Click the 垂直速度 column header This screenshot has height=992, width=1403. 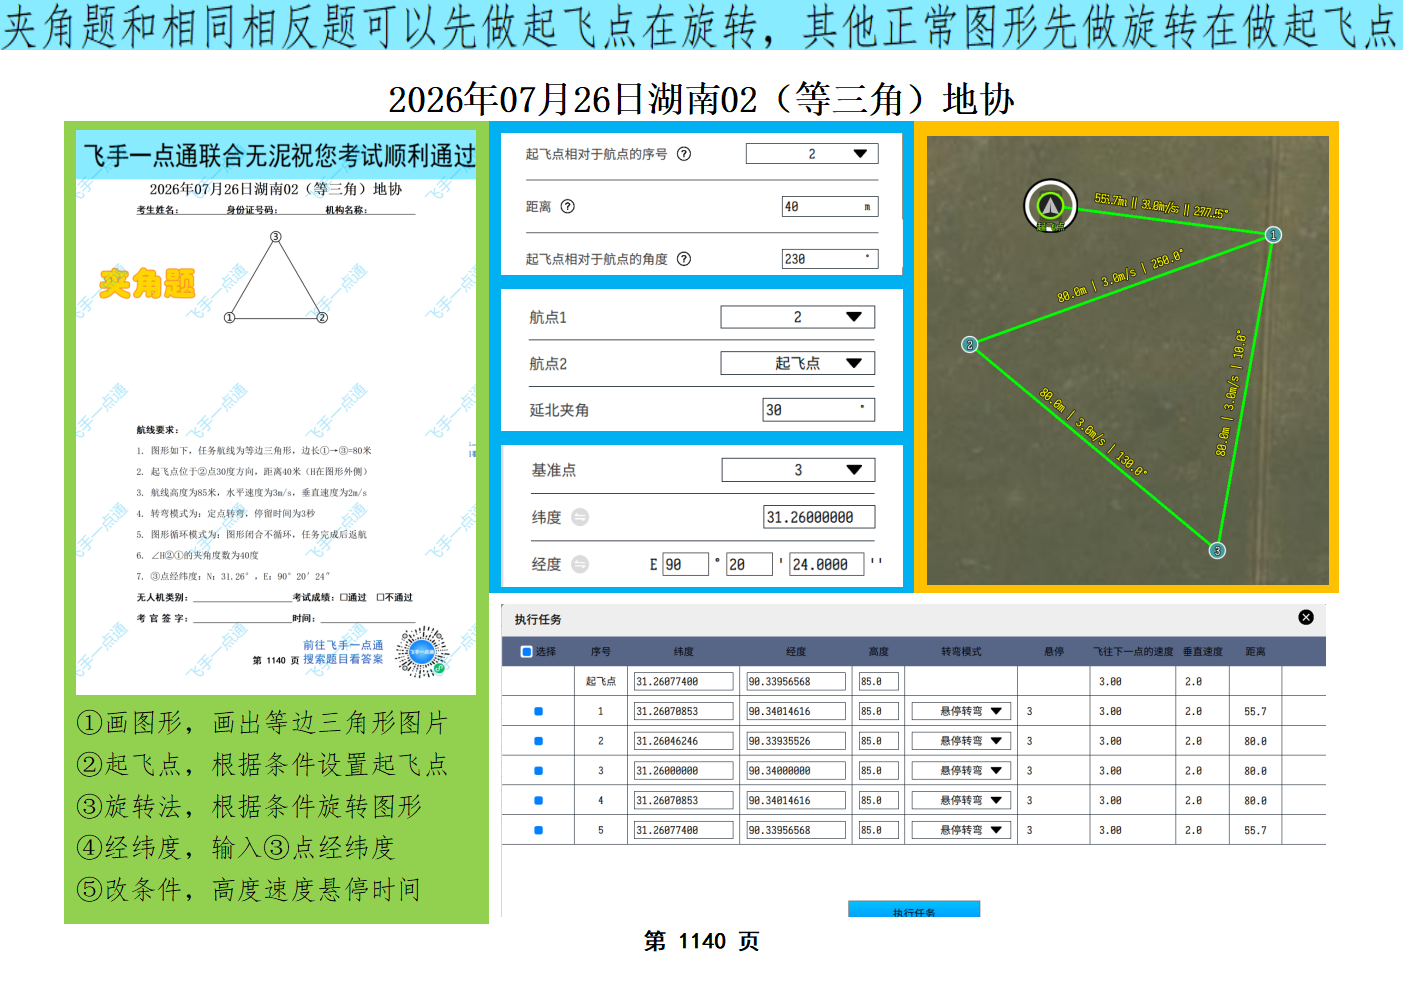[x=1203, y=652]
